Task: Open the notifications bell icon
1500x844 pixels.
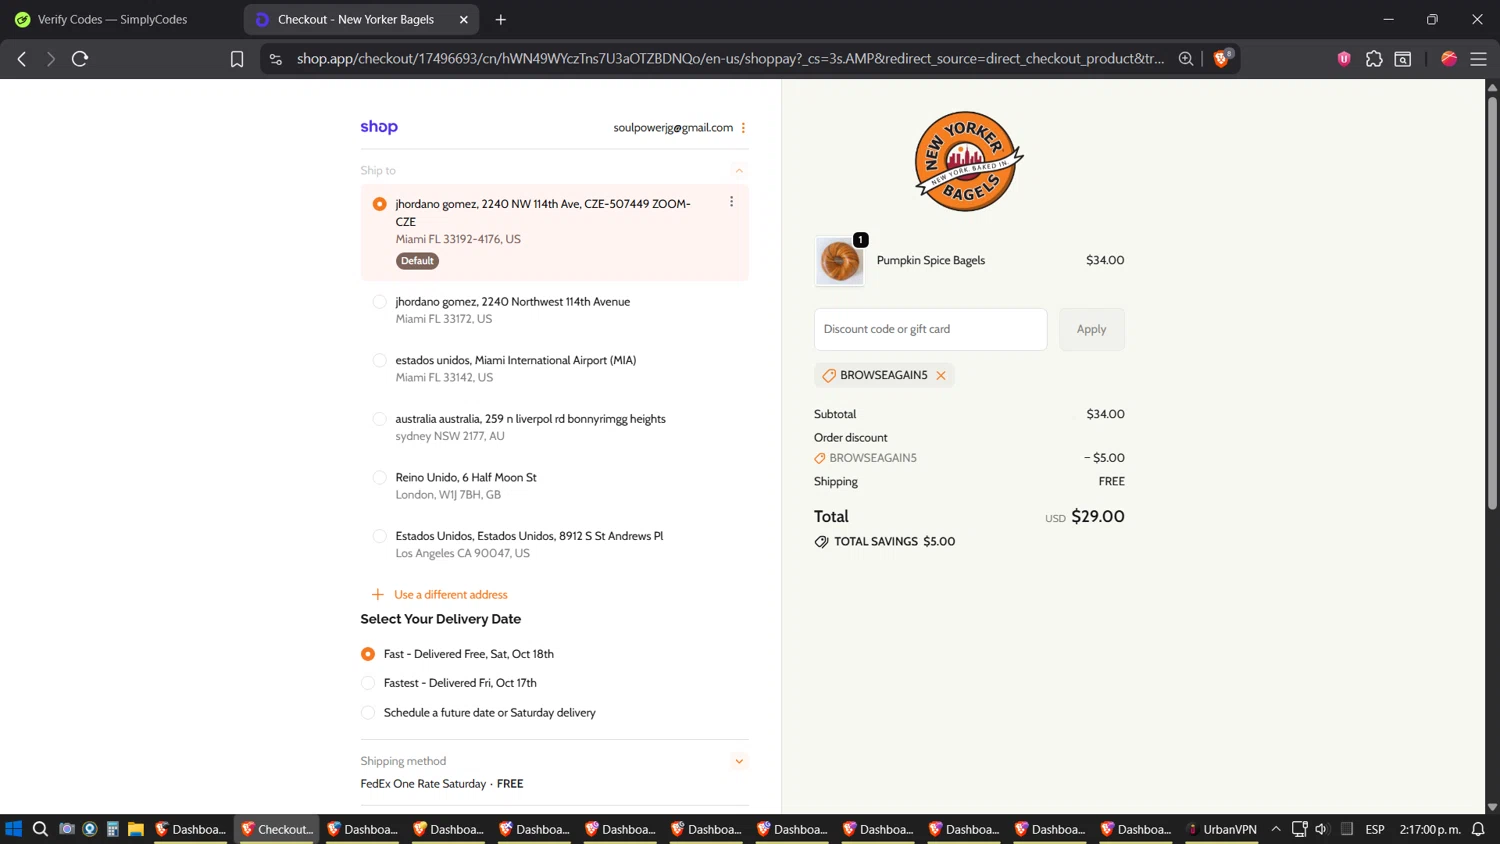Action: (1478, 829)
